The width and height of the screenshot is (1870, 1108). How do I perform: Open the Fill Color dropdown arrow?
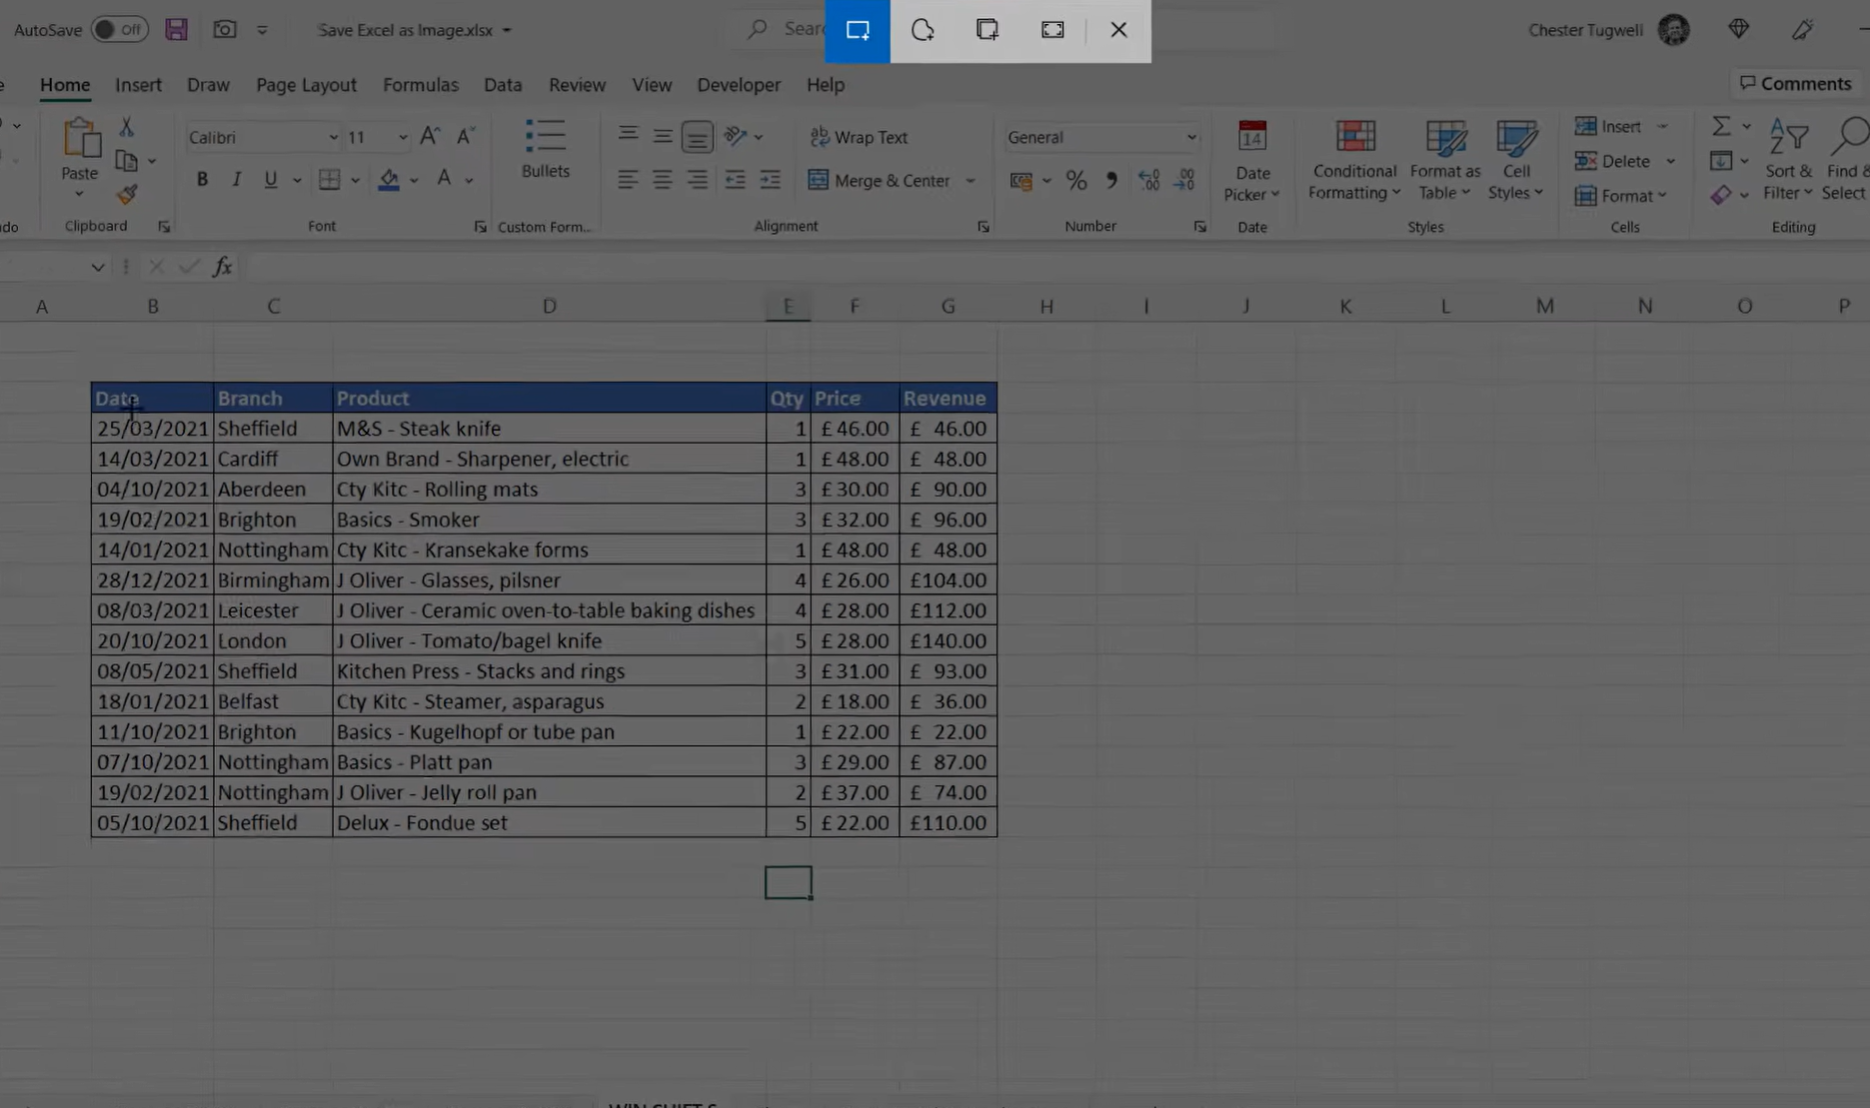pos(414,181)
